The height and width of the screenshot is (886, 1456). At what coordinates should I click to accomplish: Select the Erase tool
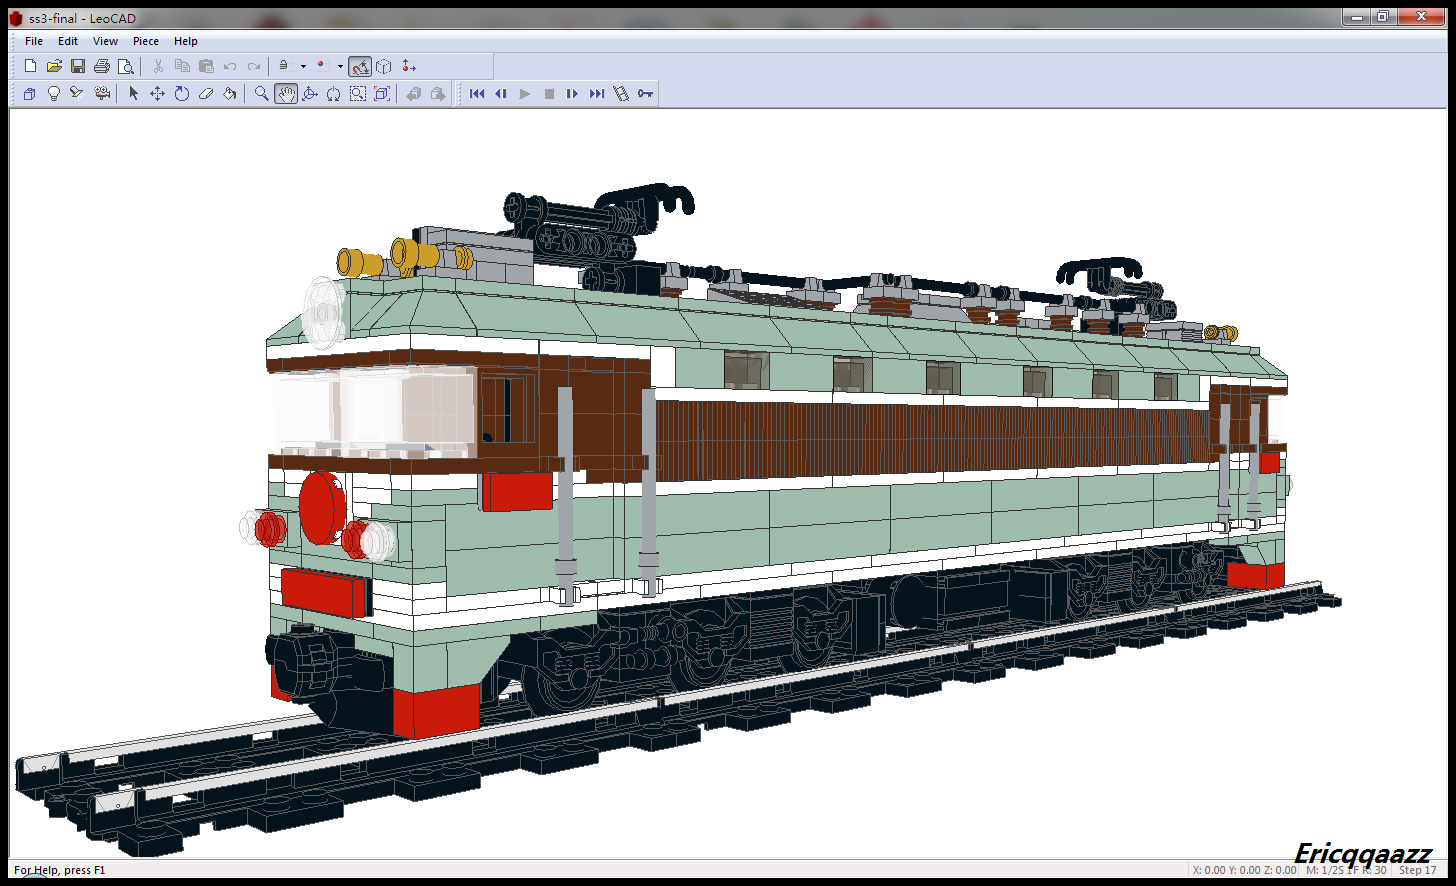(x=206, y=93)
